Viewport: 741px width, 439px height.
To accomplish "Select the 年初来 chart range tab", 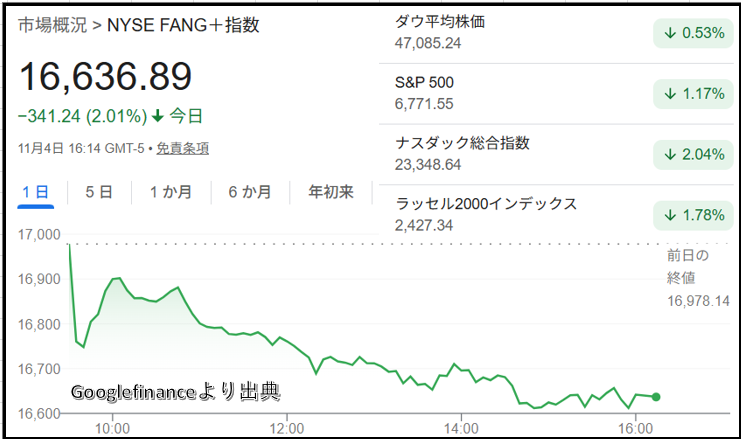I will click(330, 192).
